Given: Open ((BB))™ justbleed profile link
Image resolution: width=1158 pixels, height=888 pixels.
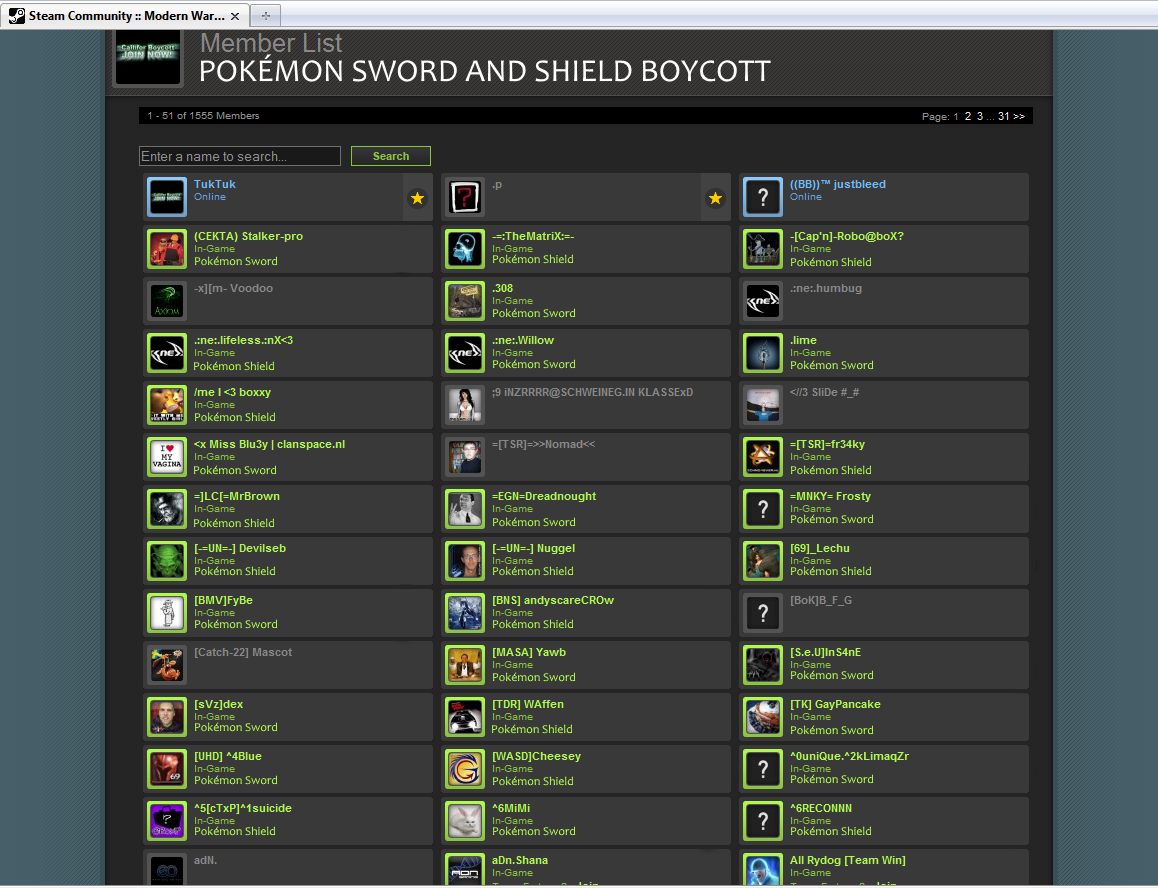Looking at the screenshot, I should [837, 184].
